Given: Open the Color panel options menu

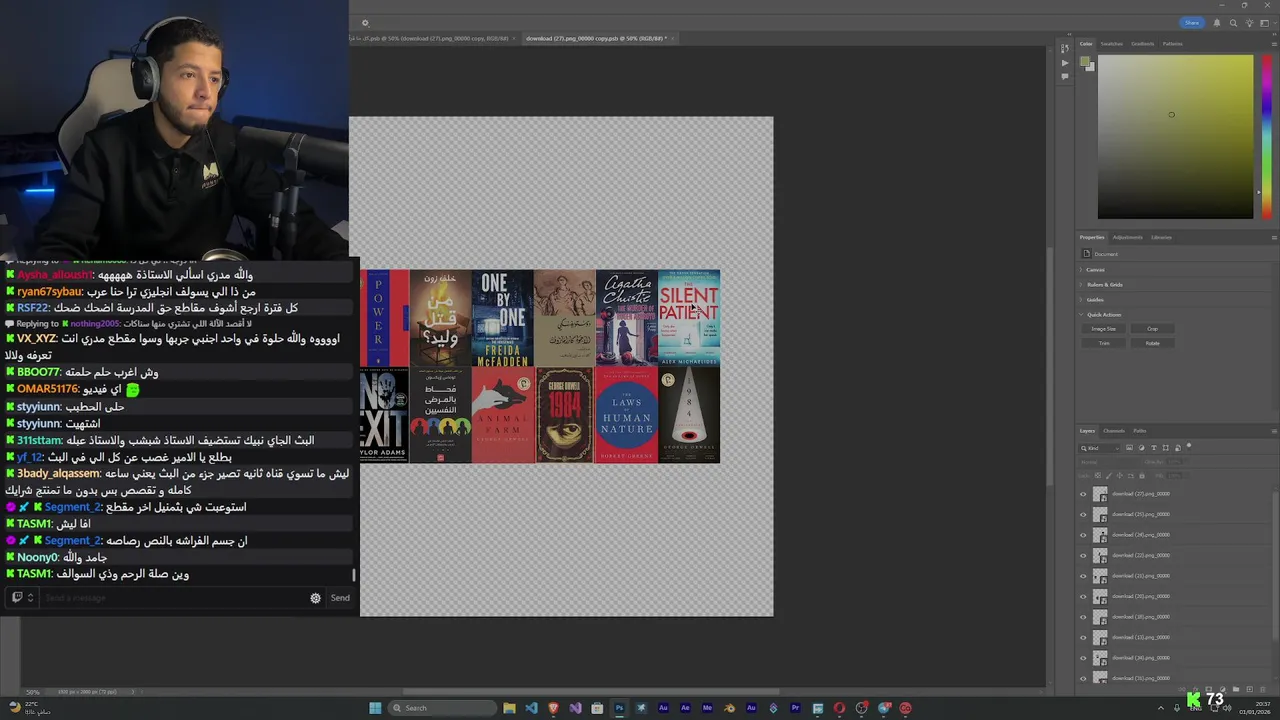Looking at the screenshot, I should click(1273, 44).
